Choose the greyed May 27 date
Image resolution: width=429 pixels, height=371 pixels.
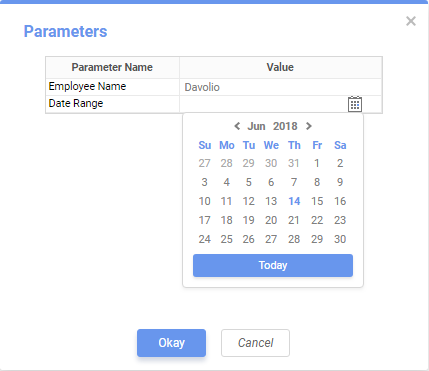point(204,163)
